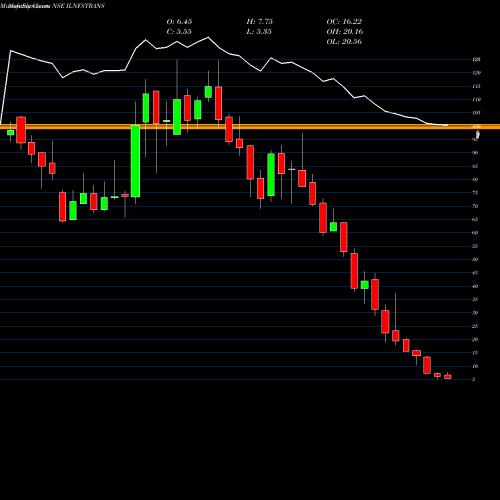Click the 70 price axis label

point(475,206)
